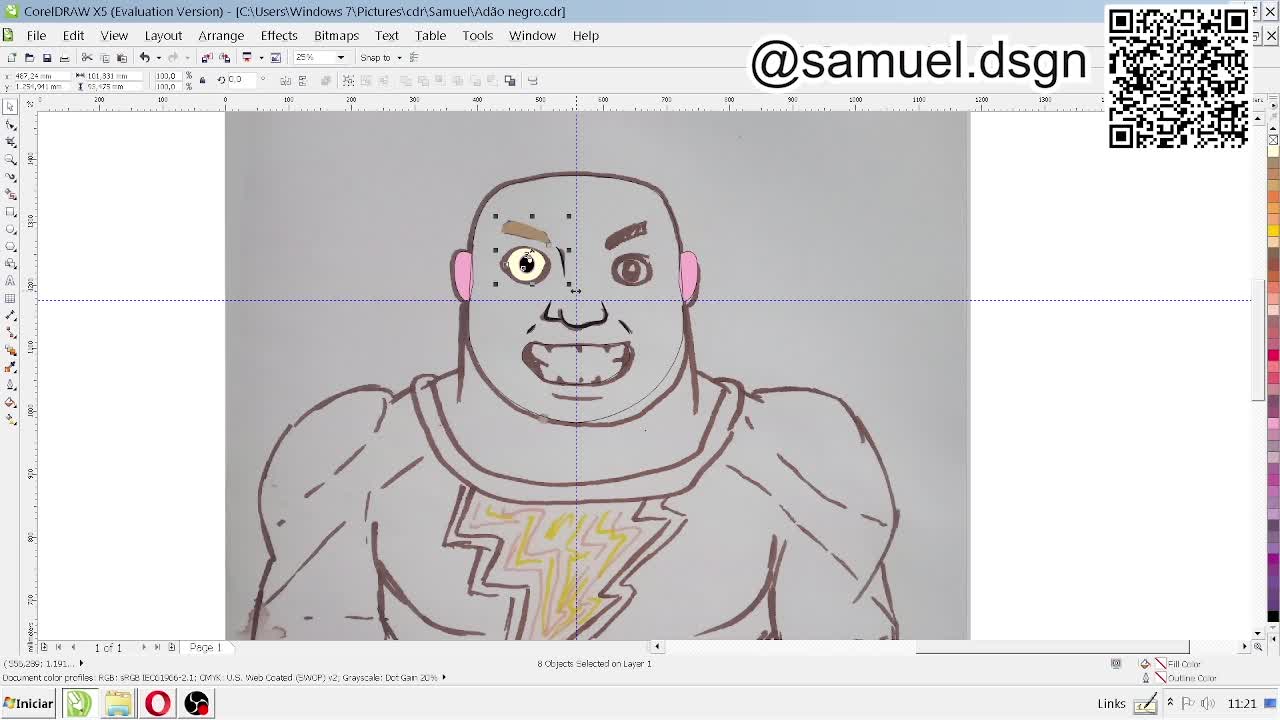
Task: Click the Import icon
Action: click(x=206, y=57)
